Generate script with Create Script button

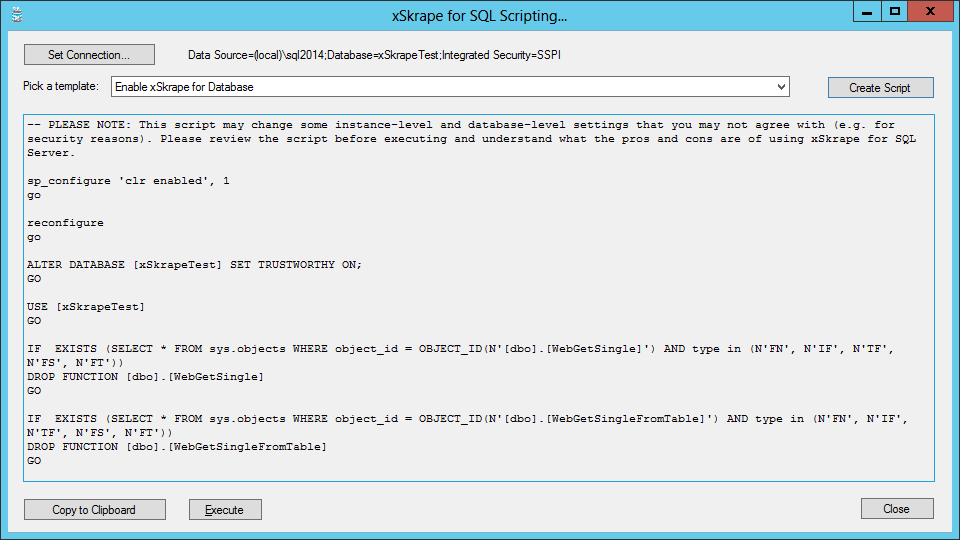tap(880, 88)
